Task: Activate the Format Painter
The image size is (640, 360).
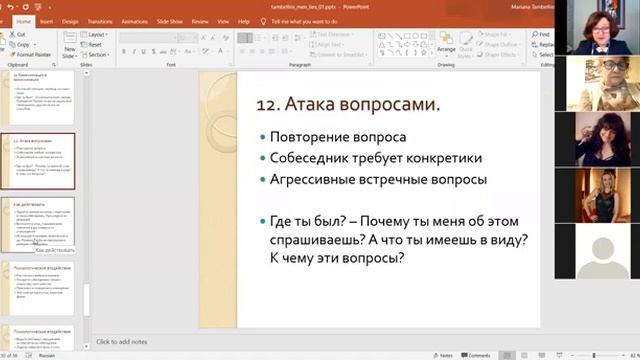Action: (x=31, y=55)
